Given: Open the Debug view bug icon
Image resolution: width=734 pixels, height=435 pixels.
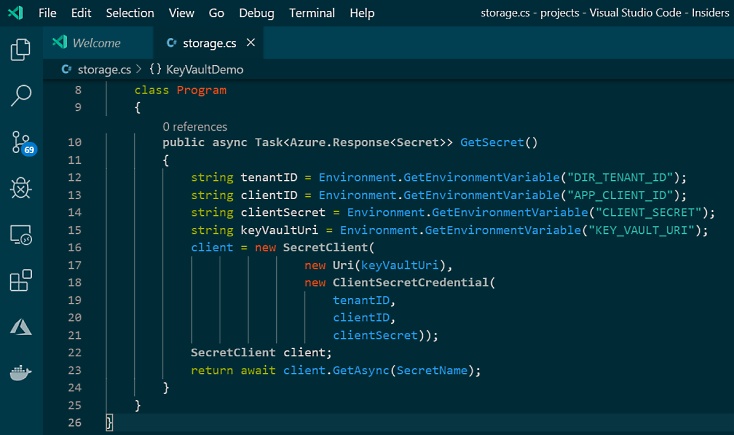Looking at the screenshot, I should coord(20,188).
